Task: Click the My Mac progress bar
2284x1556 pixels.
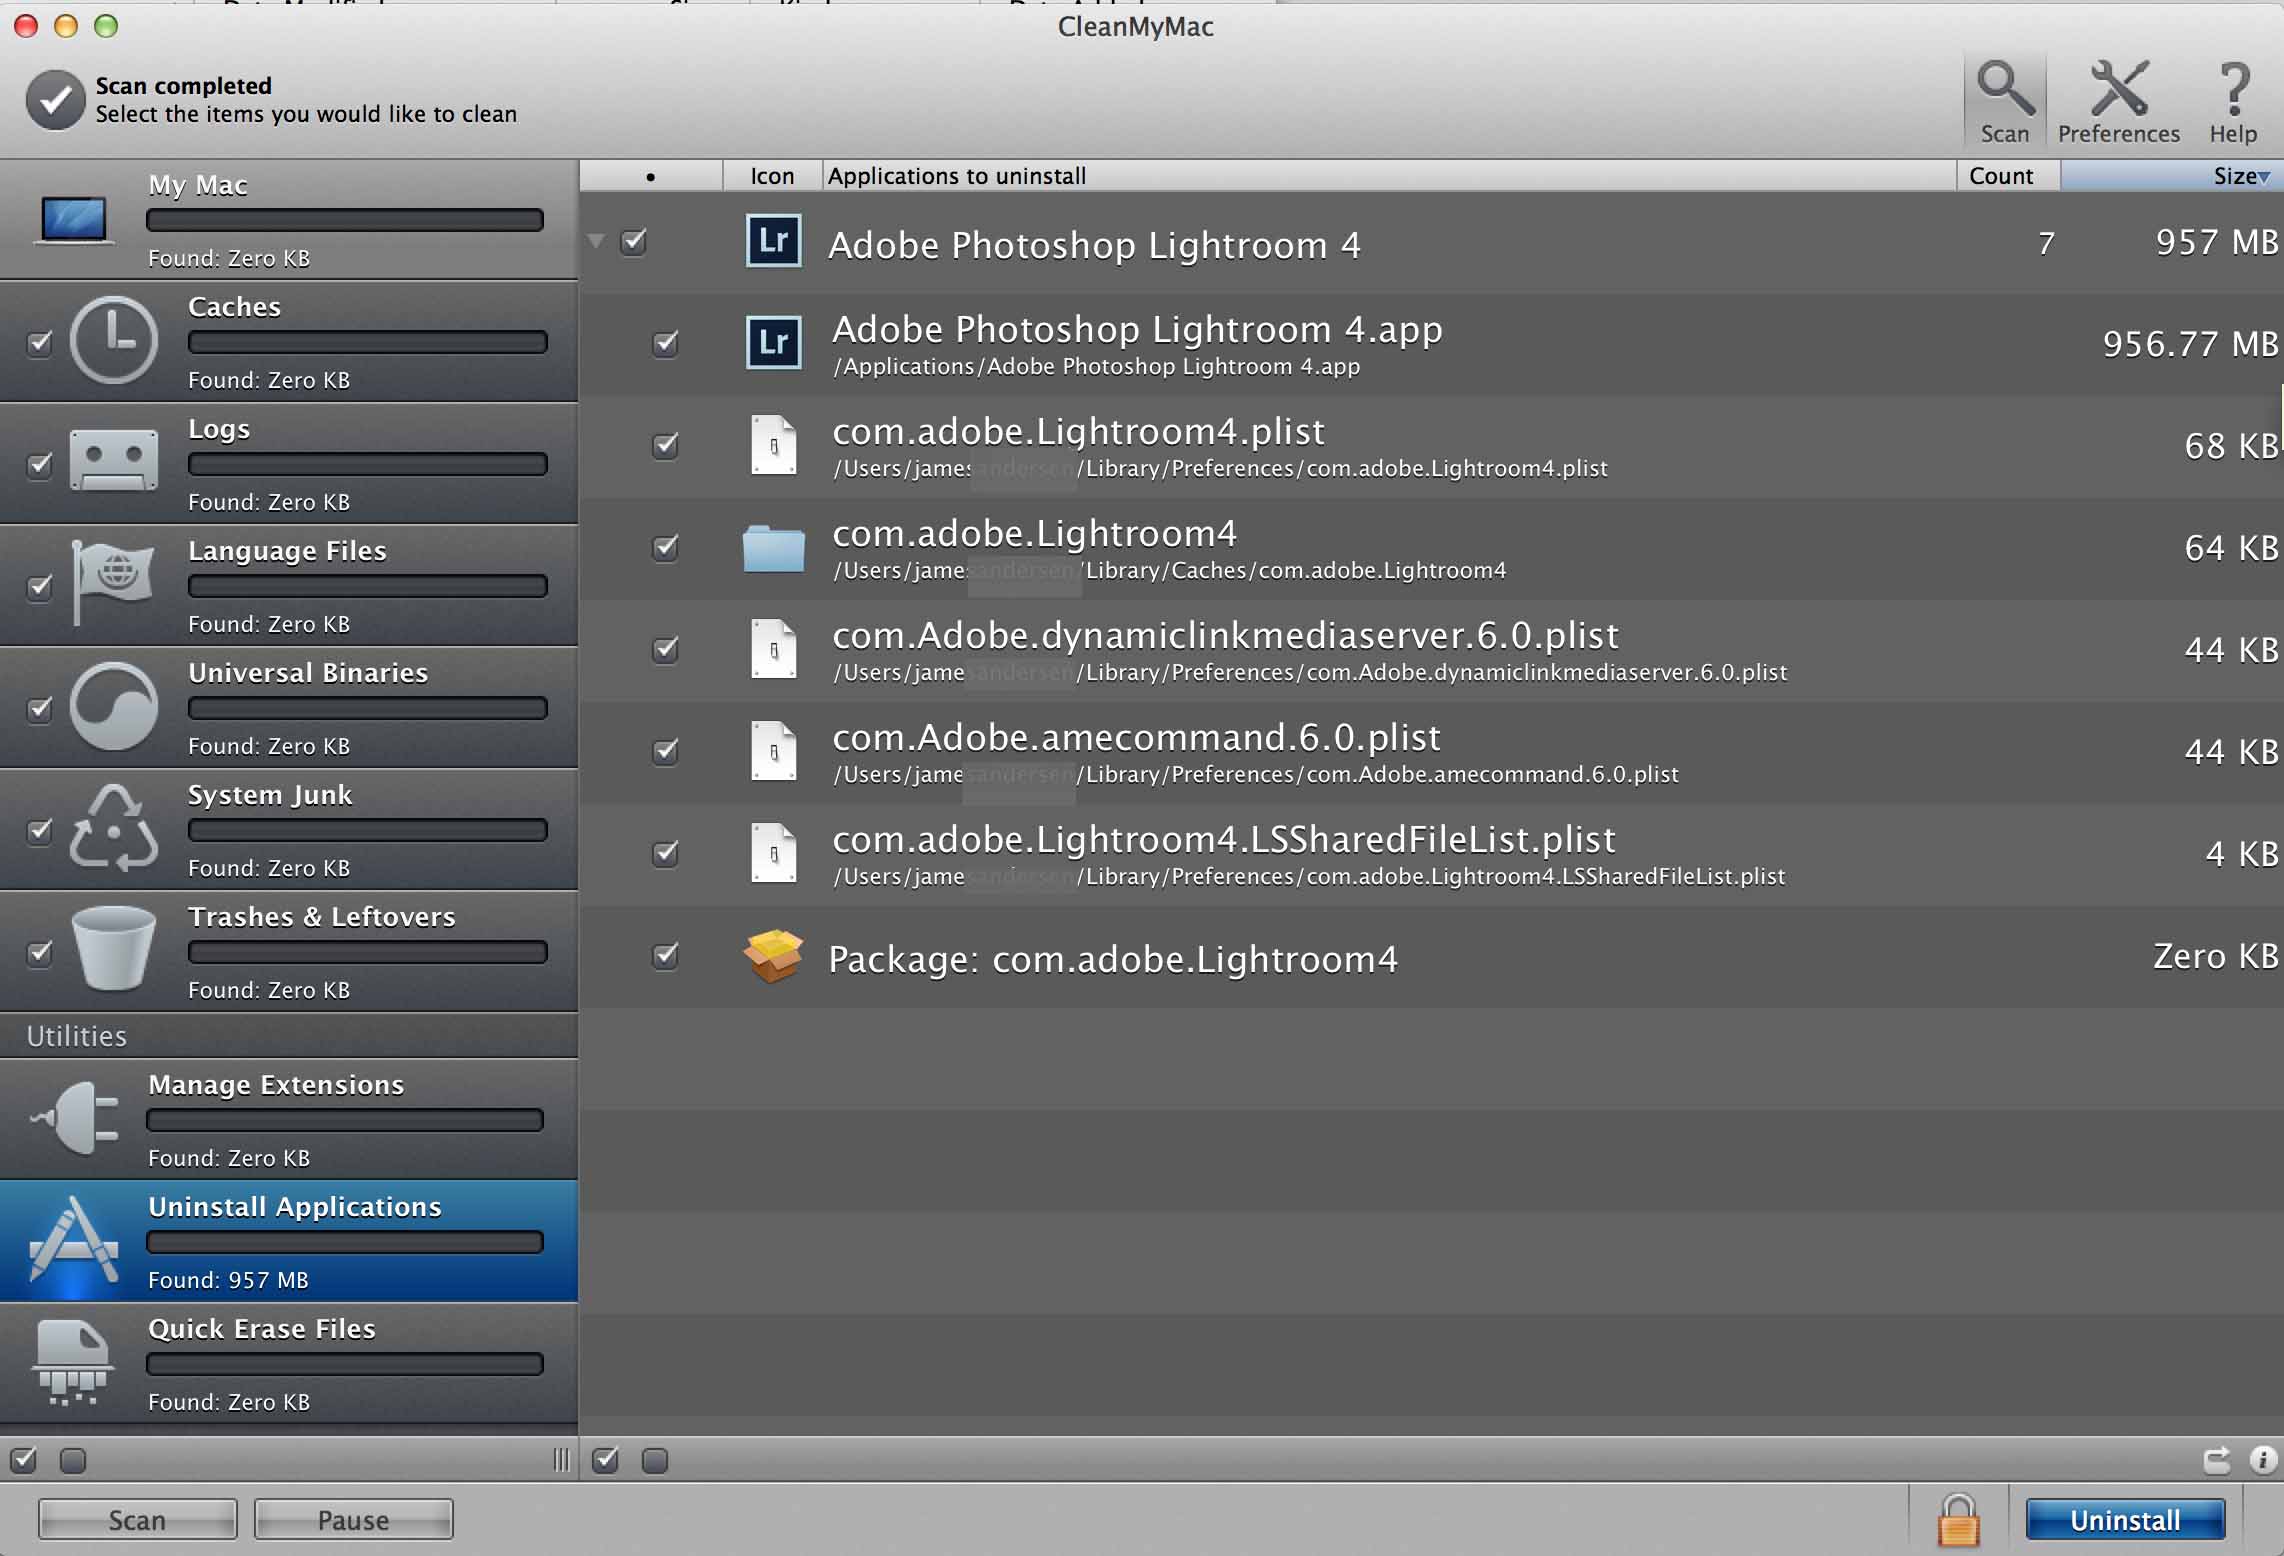Action: tap(345, 220)
